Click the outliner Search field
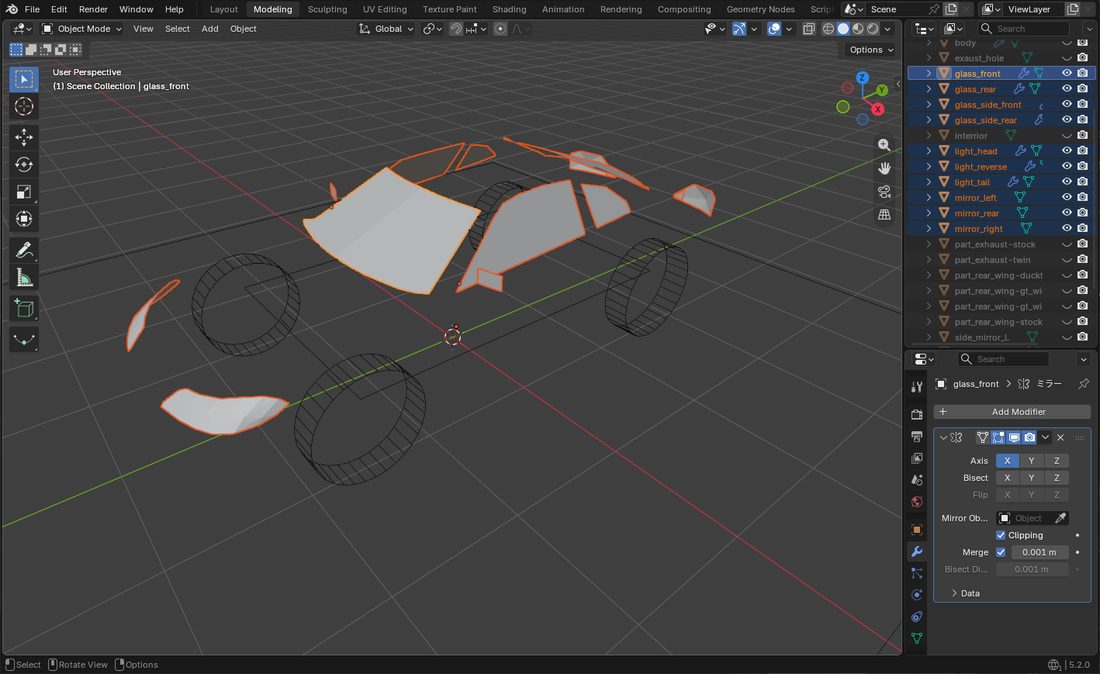 pos(1024,29)
